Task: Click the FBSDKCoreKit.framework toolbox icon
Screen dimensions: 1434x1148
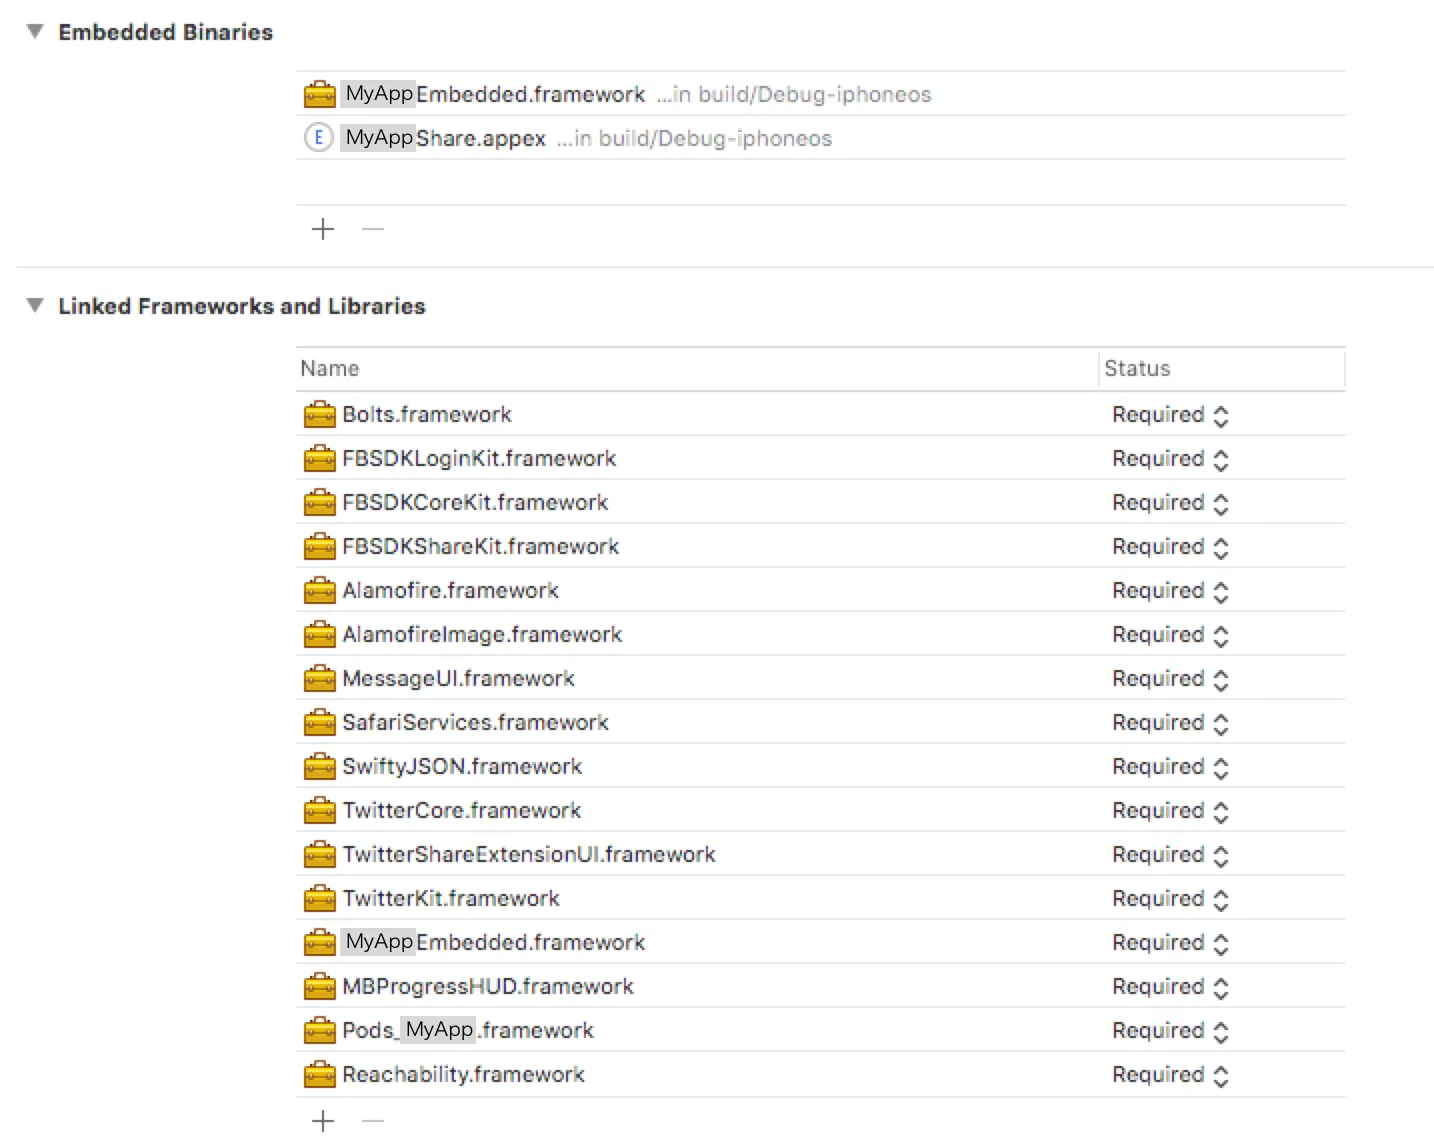Action: click(319, 503)
